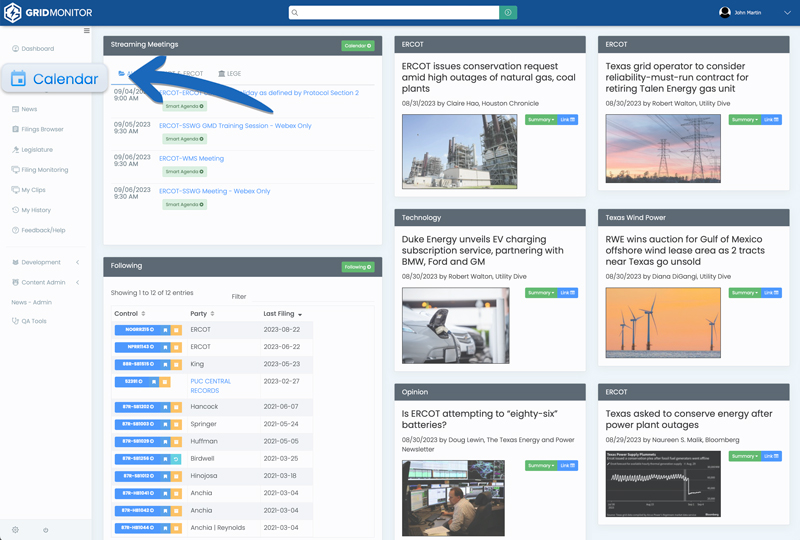Open My History in the sidebar
Viewport: 800px width, 540px height.
pyautogui.click(x=31, y=210)
